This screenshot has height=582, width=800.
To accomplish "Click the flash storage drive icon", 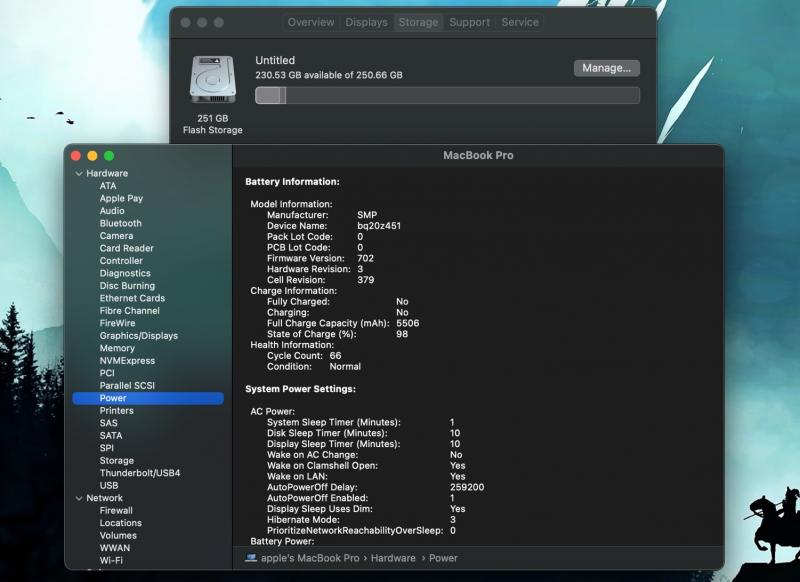I will (x=213, y=80).
